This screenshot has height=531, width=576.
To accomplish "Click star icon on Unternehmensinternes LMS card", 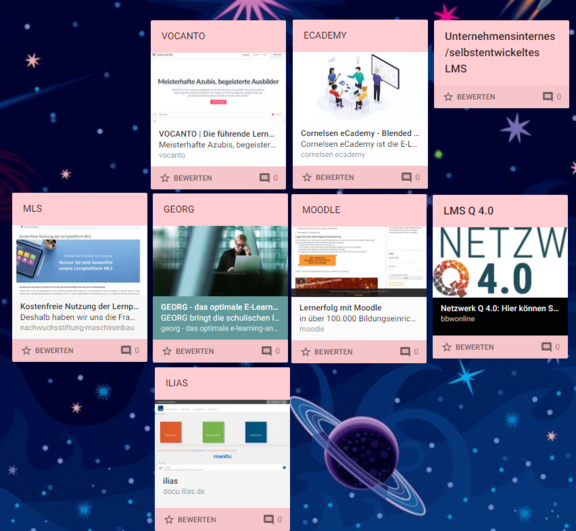I will click(448, 97).
